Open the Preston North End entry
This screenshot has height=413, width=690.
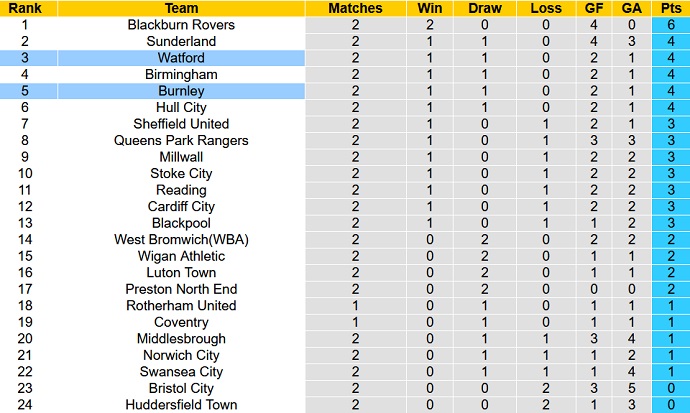(x=181, y=289)
